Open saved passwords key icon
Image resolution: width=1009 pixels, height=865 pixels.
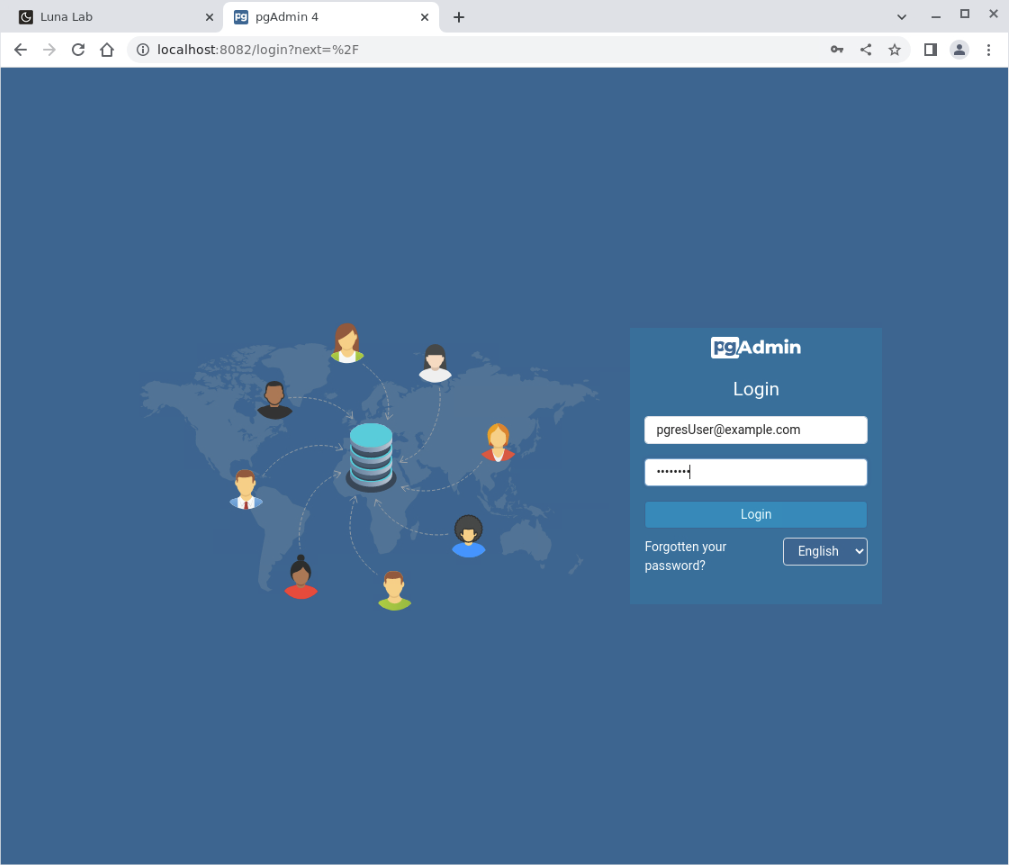tap(837, 50)
